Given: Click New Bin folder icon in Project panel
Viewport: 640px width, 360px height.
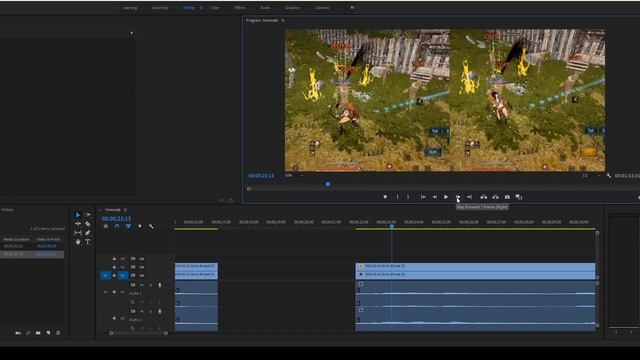Looking at the screenshot, I should [x=38, y=333].
